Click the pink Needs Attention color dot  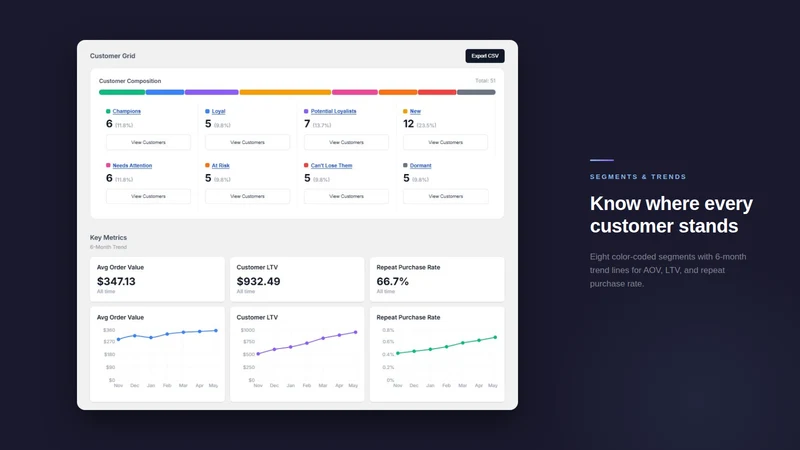108,165
